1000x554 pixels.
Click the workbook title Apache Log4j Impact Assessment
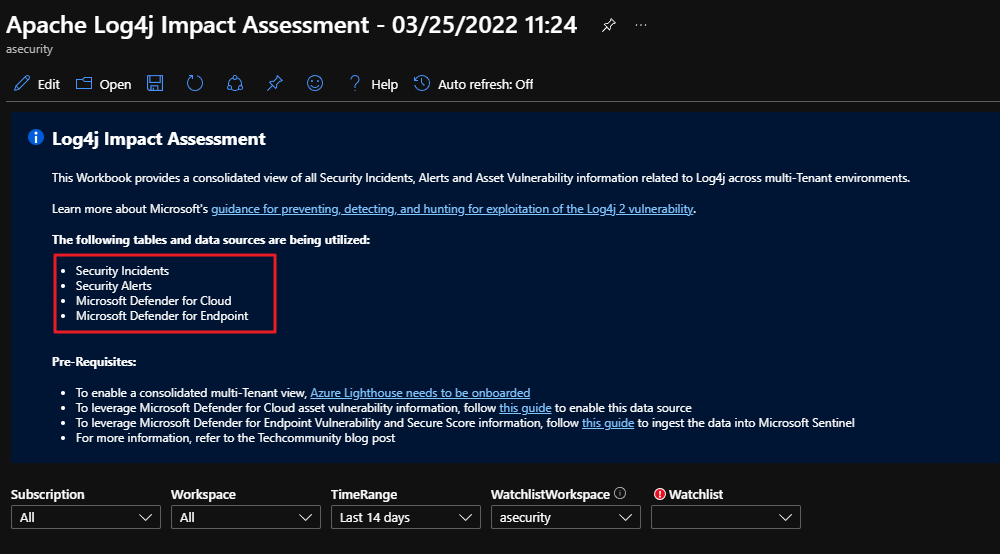pyautogui.click(x=291, y=26)
